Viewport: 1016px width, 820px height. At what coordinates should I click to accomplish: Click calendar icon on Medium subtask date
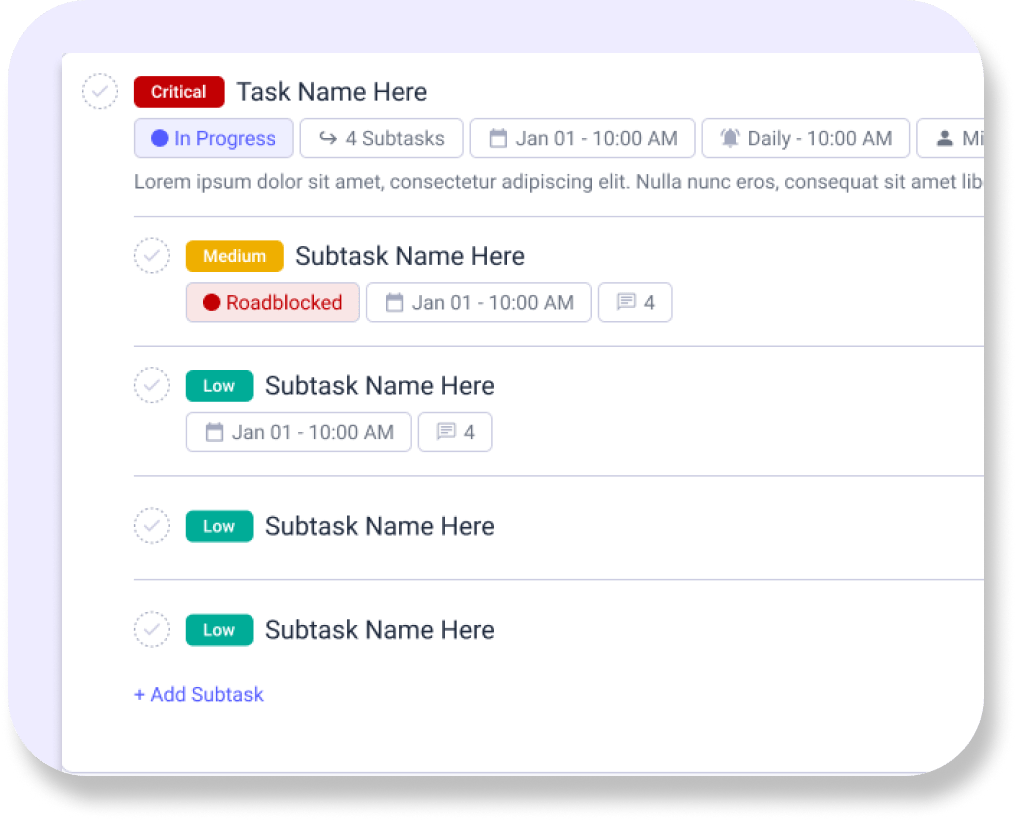(394, 302)
